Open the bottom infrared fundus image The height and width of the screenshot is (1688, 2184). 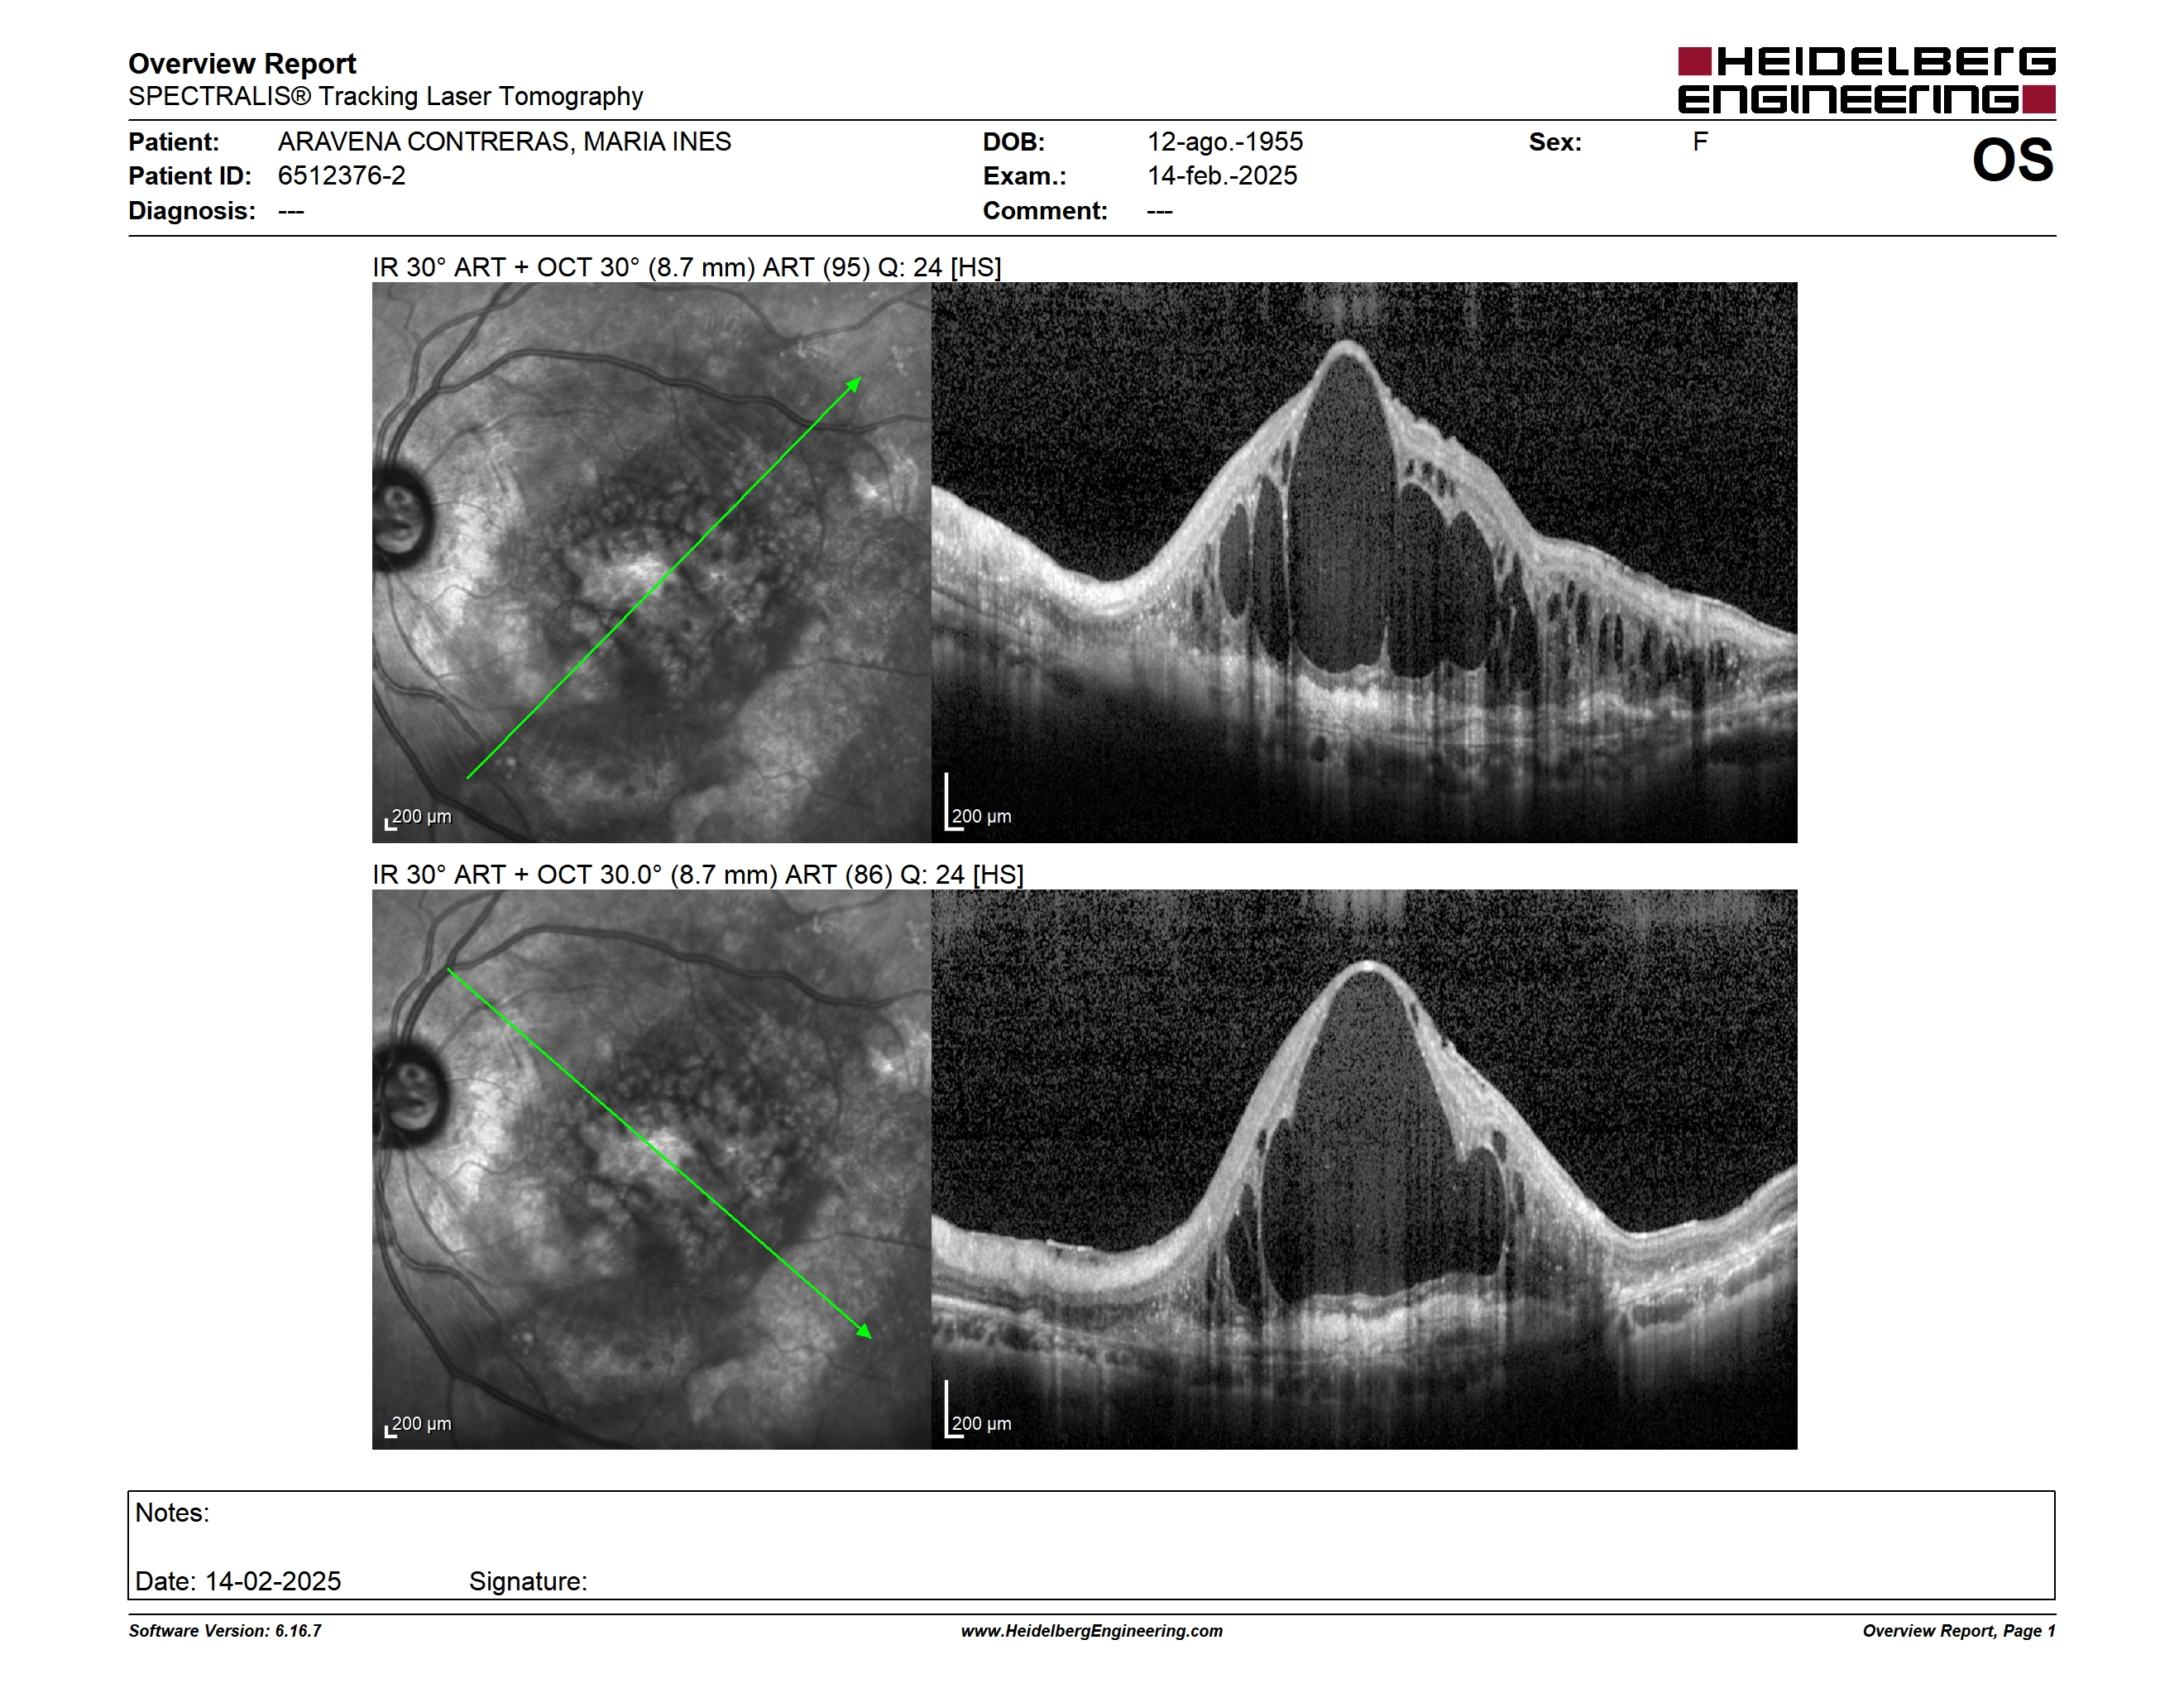(x=651, y=1169)
